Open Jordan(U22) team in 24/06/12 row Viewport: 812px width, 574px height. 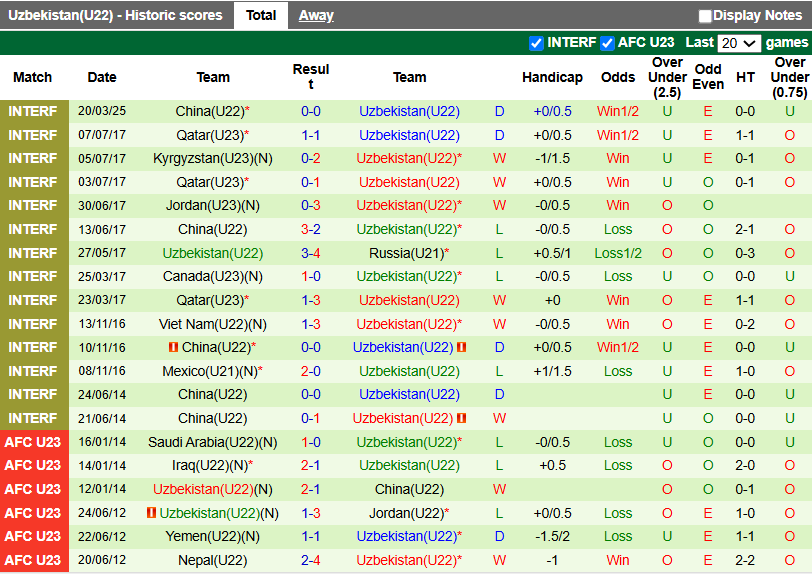pos(407,513)
